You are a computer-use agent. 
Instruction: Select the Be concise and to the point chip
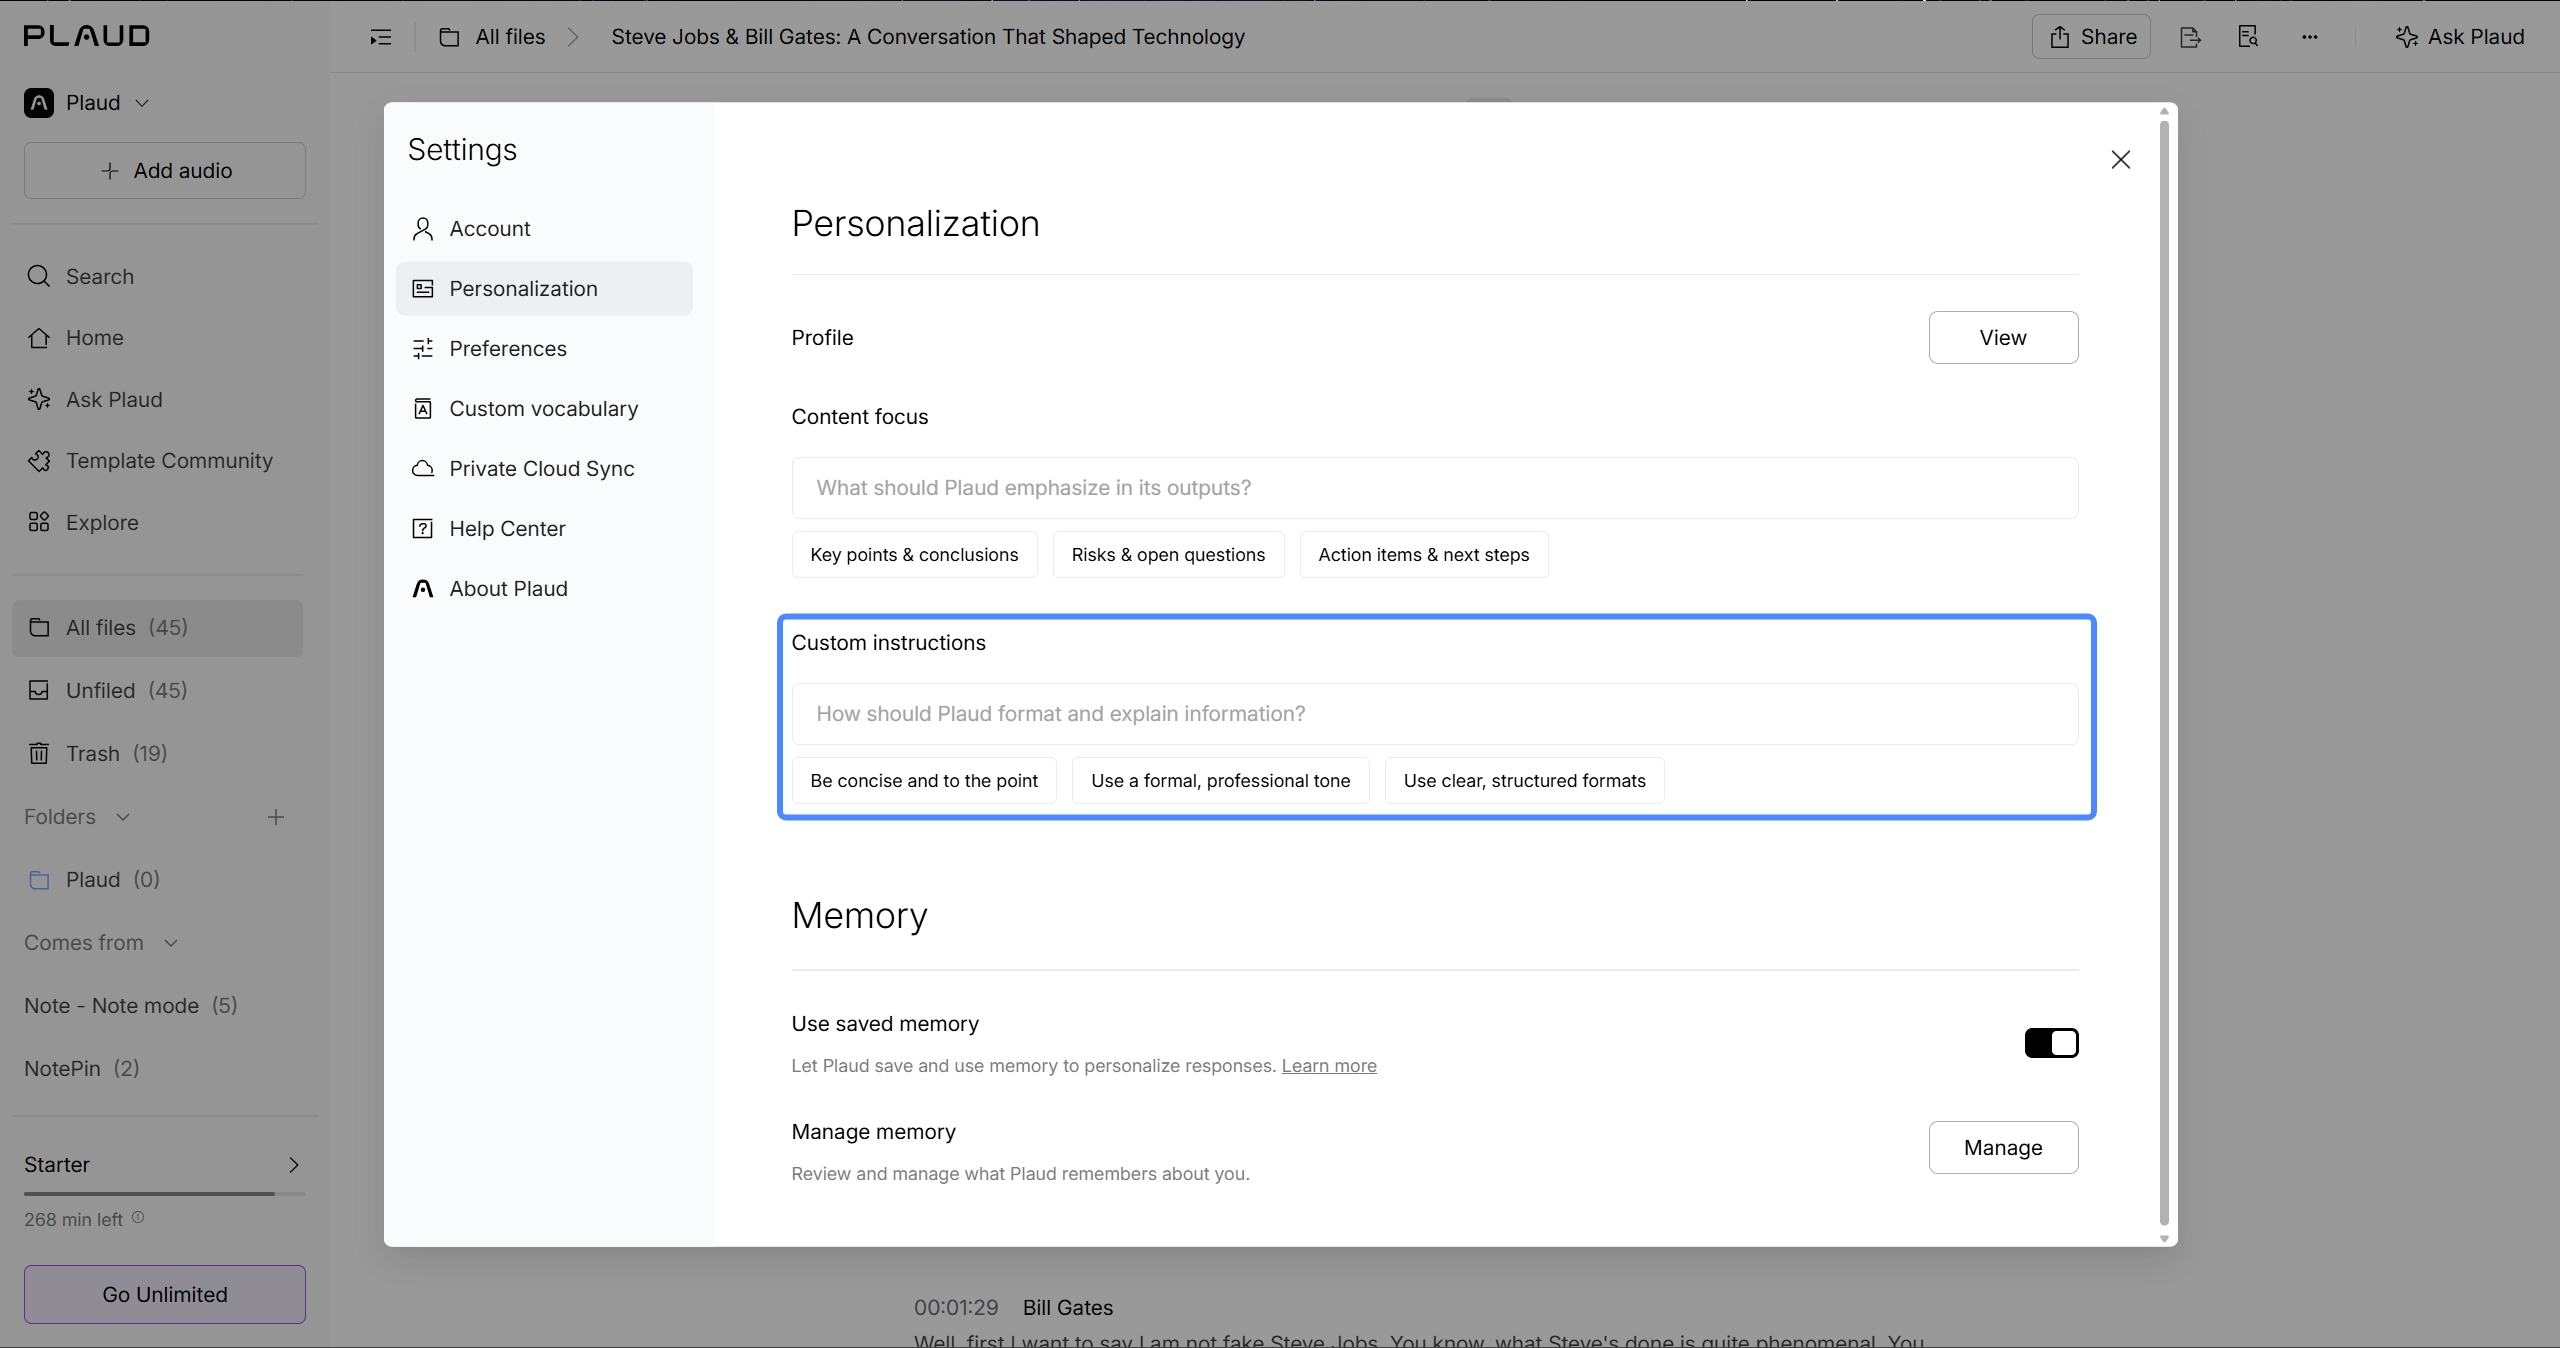point(924,781)
